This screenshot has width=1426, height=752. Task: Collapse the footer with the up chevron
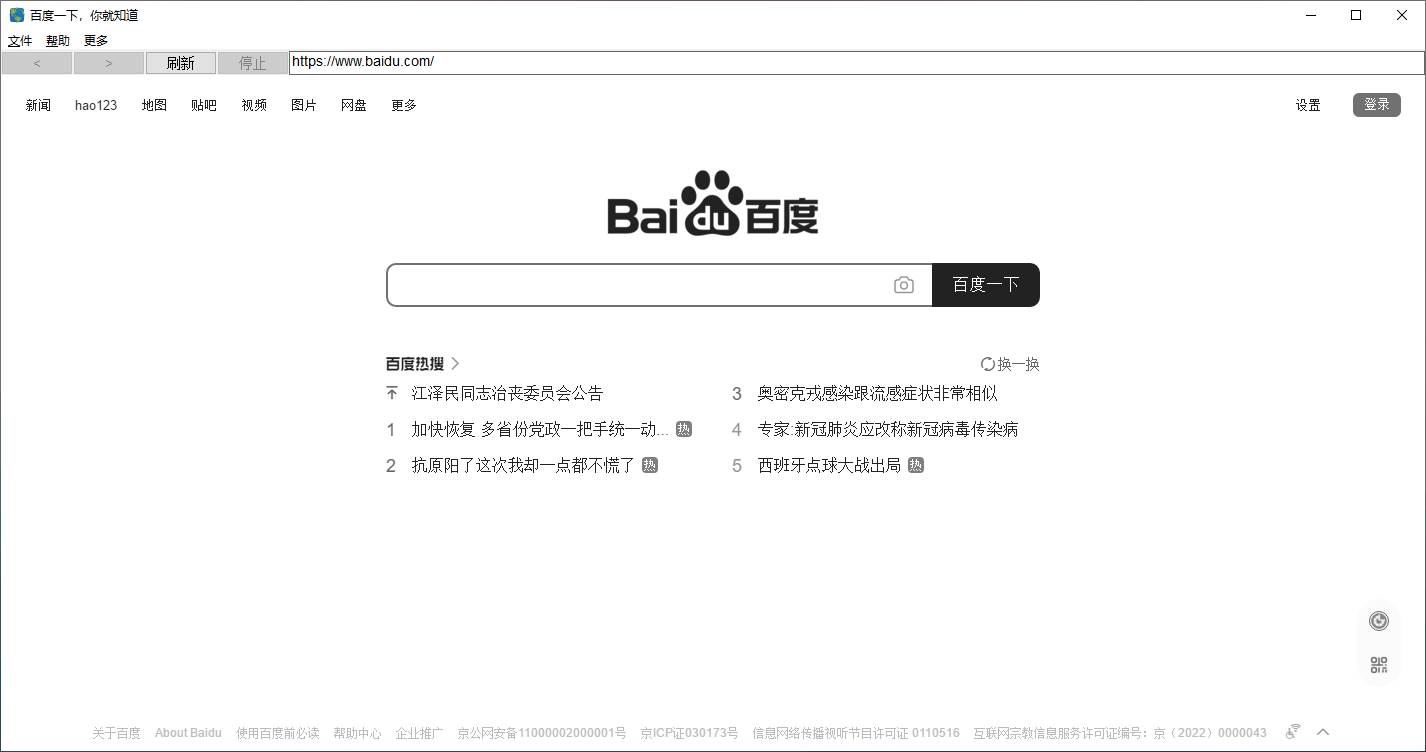click(1323, 732)
